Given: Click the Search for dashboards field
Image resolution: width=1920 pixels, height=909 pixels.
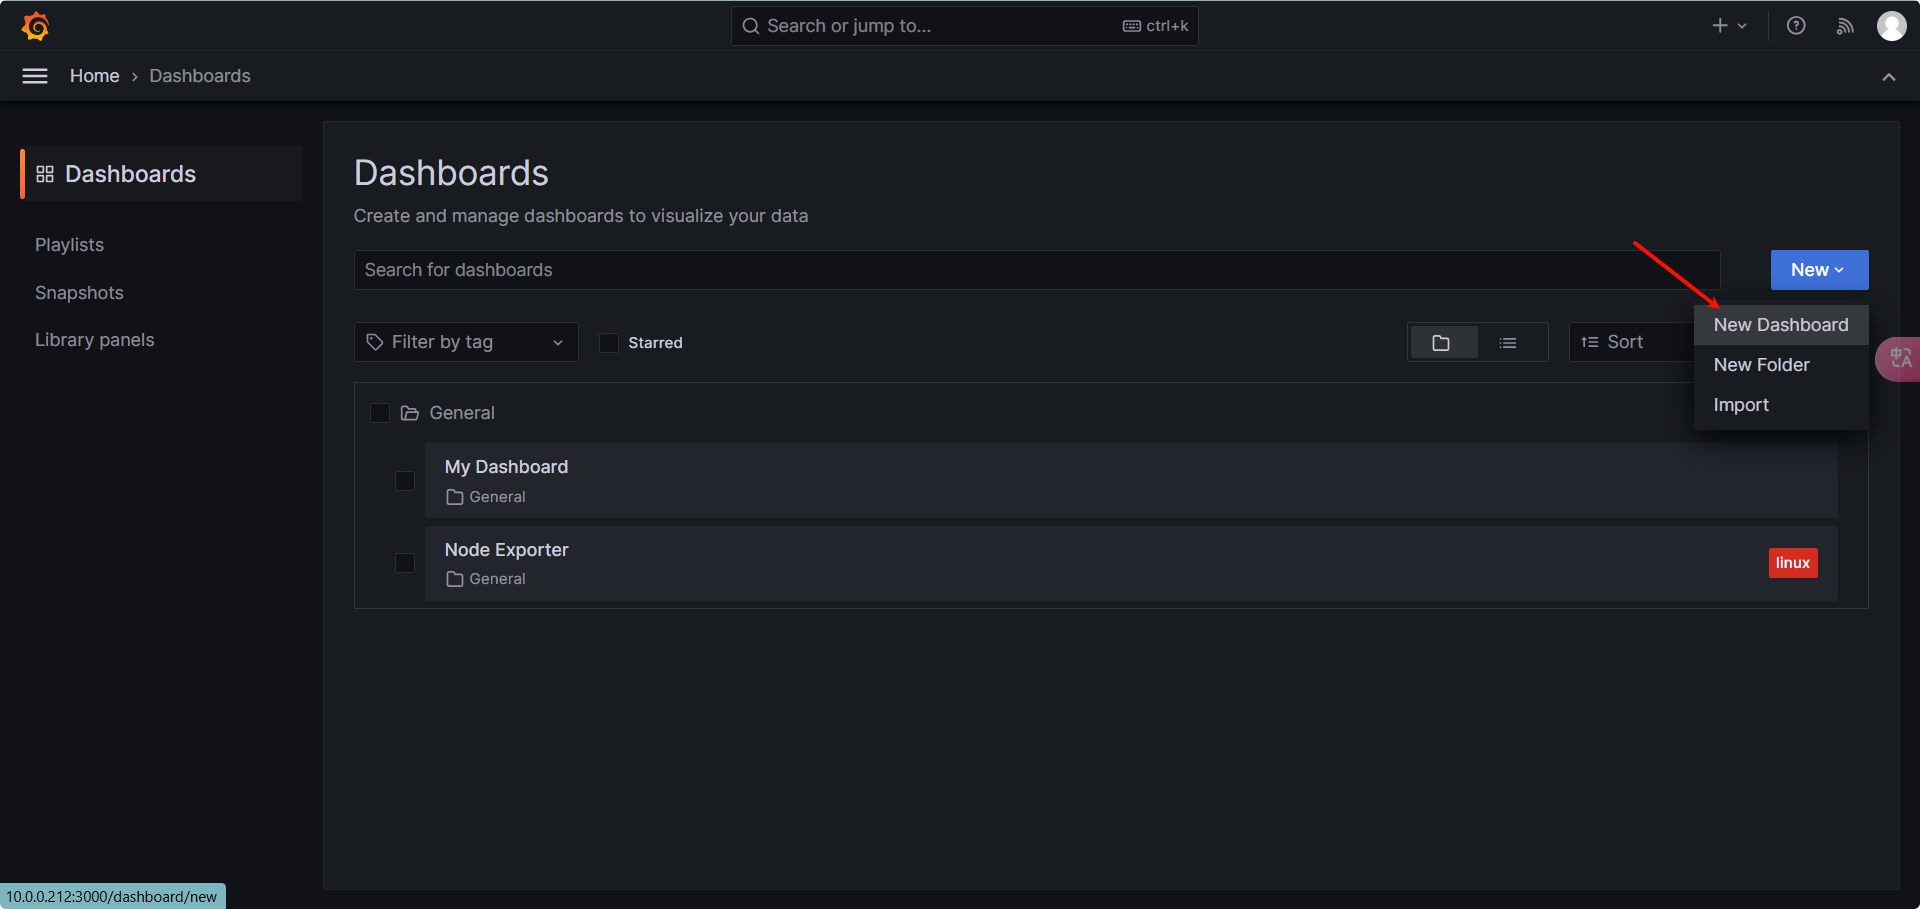Looking at the screenshot, I should click(1036, 270).
